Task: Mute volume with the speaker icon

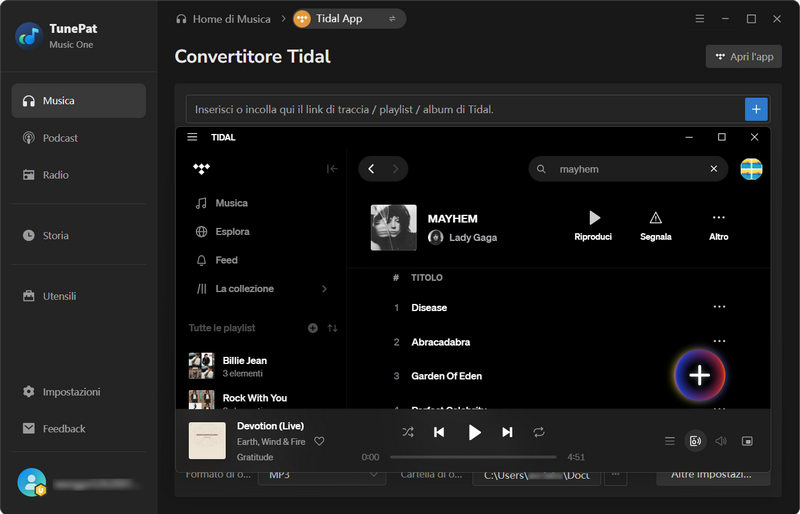Action: click(721, 440)
